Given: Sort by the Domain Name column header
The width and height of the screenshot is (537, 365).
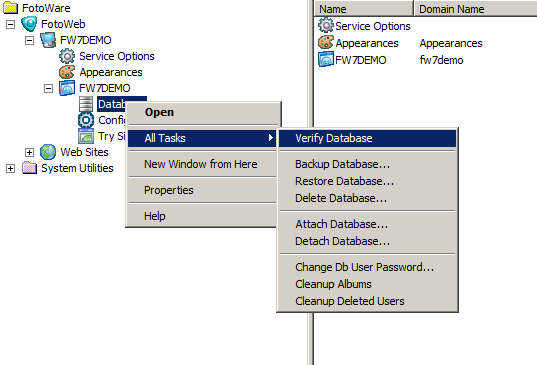Looking at the screenshot, I should click(x=475, y=9).
